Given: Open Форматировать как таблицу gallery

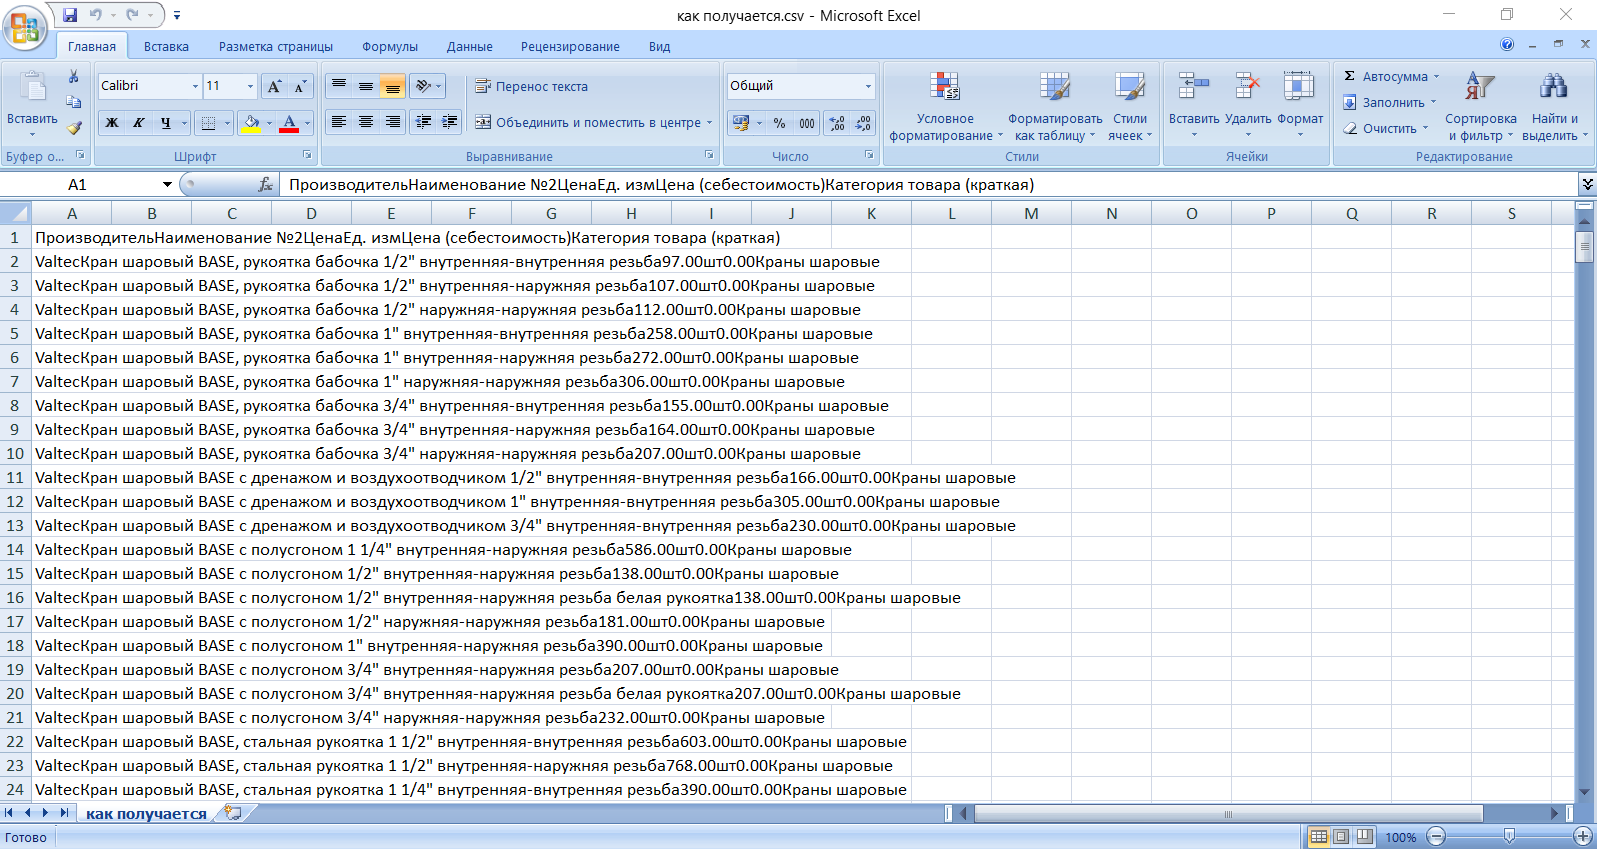Looking at the screenshot, I should pos(1054,106).
